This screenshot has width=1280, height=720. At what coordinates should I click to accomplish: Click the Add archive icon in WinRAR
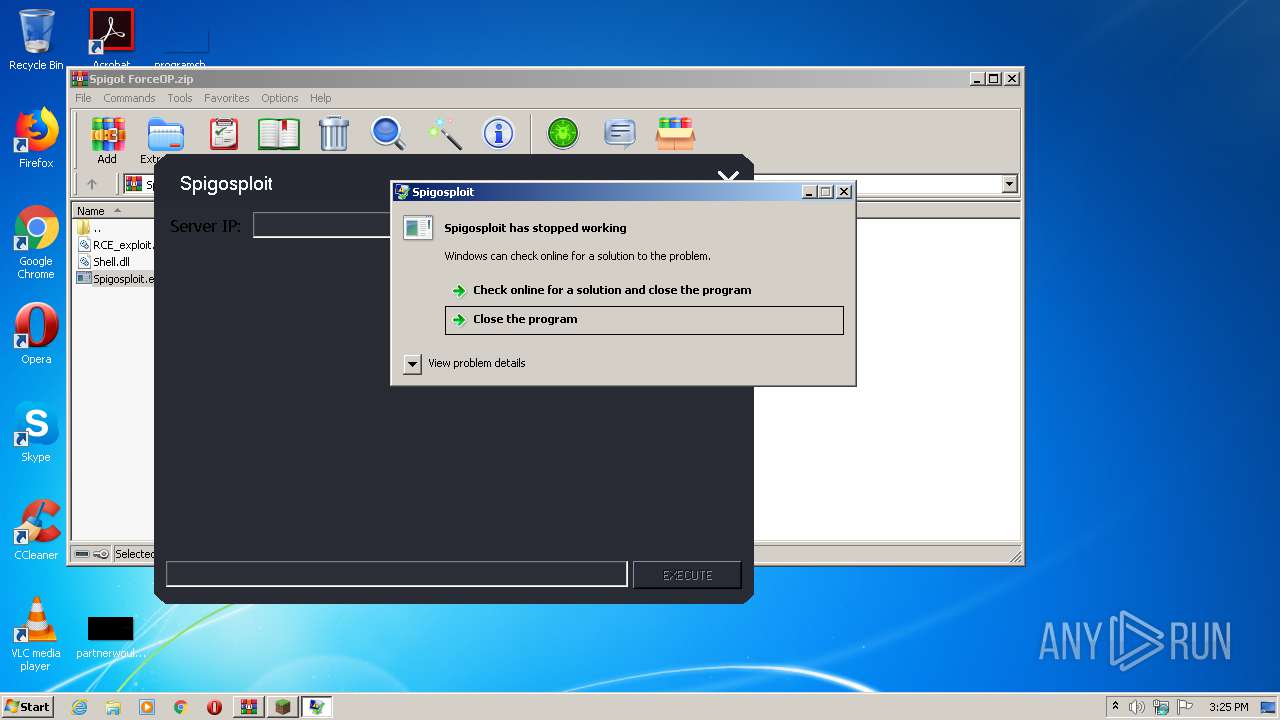pos(107,133)
